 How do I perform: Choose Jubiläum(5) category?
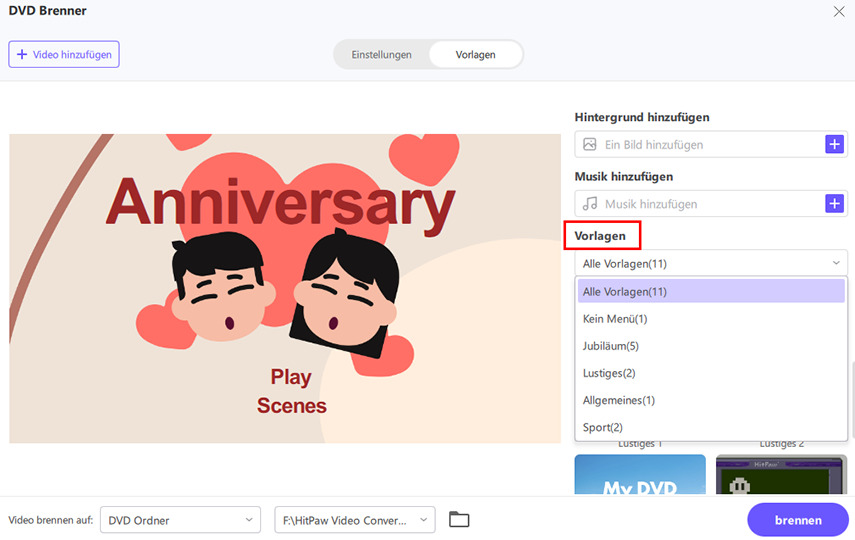(x=711, y=346)
